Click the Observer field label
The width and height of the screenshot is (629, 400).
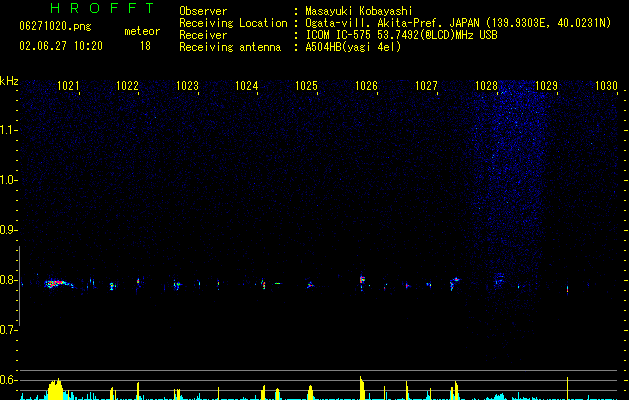coord(203,11)
